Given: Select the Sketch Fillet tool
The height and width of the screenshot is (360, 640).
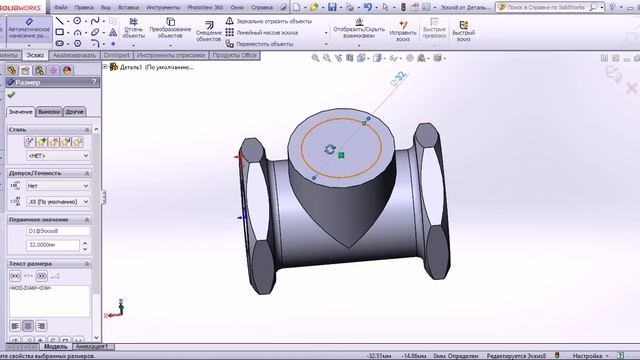Looking at the screenshot, I should point(95,43).
